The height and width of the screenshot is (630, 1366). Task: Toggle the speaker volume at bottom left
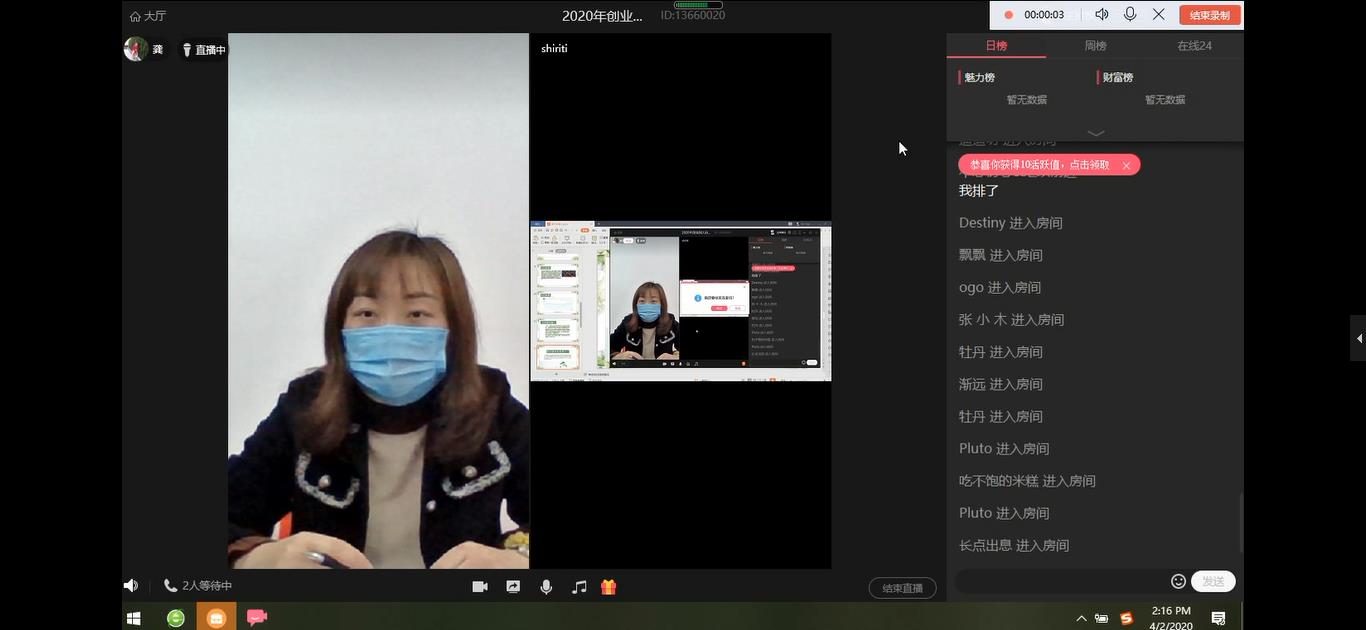tap(131, 585)
